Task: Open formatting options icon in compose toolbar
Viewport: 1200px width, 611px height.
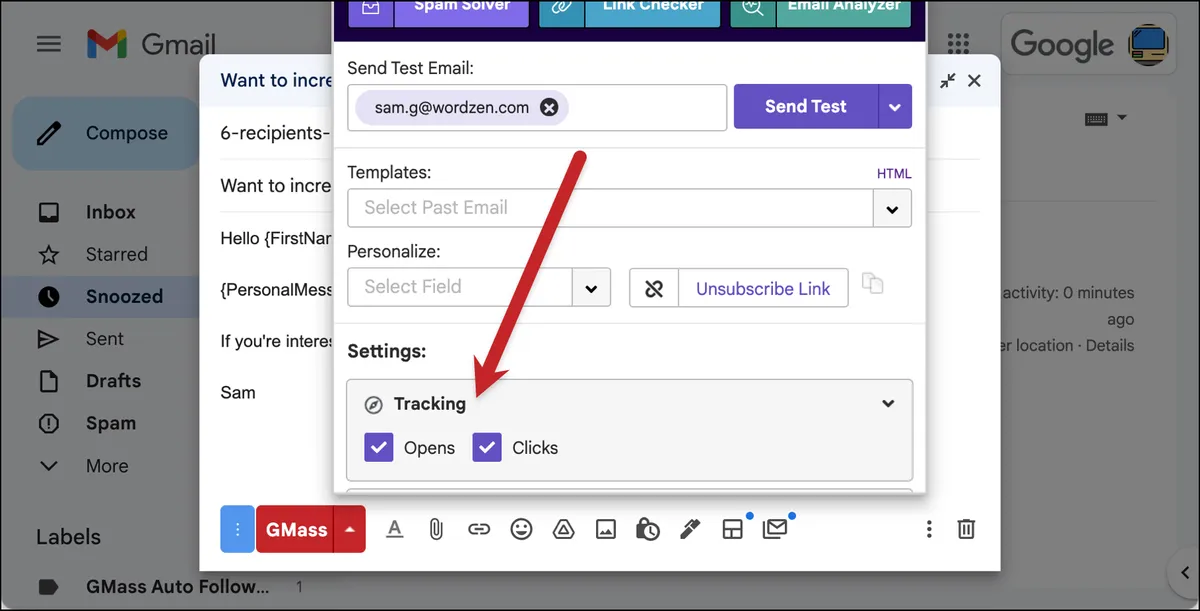Action: click(395, 529)
